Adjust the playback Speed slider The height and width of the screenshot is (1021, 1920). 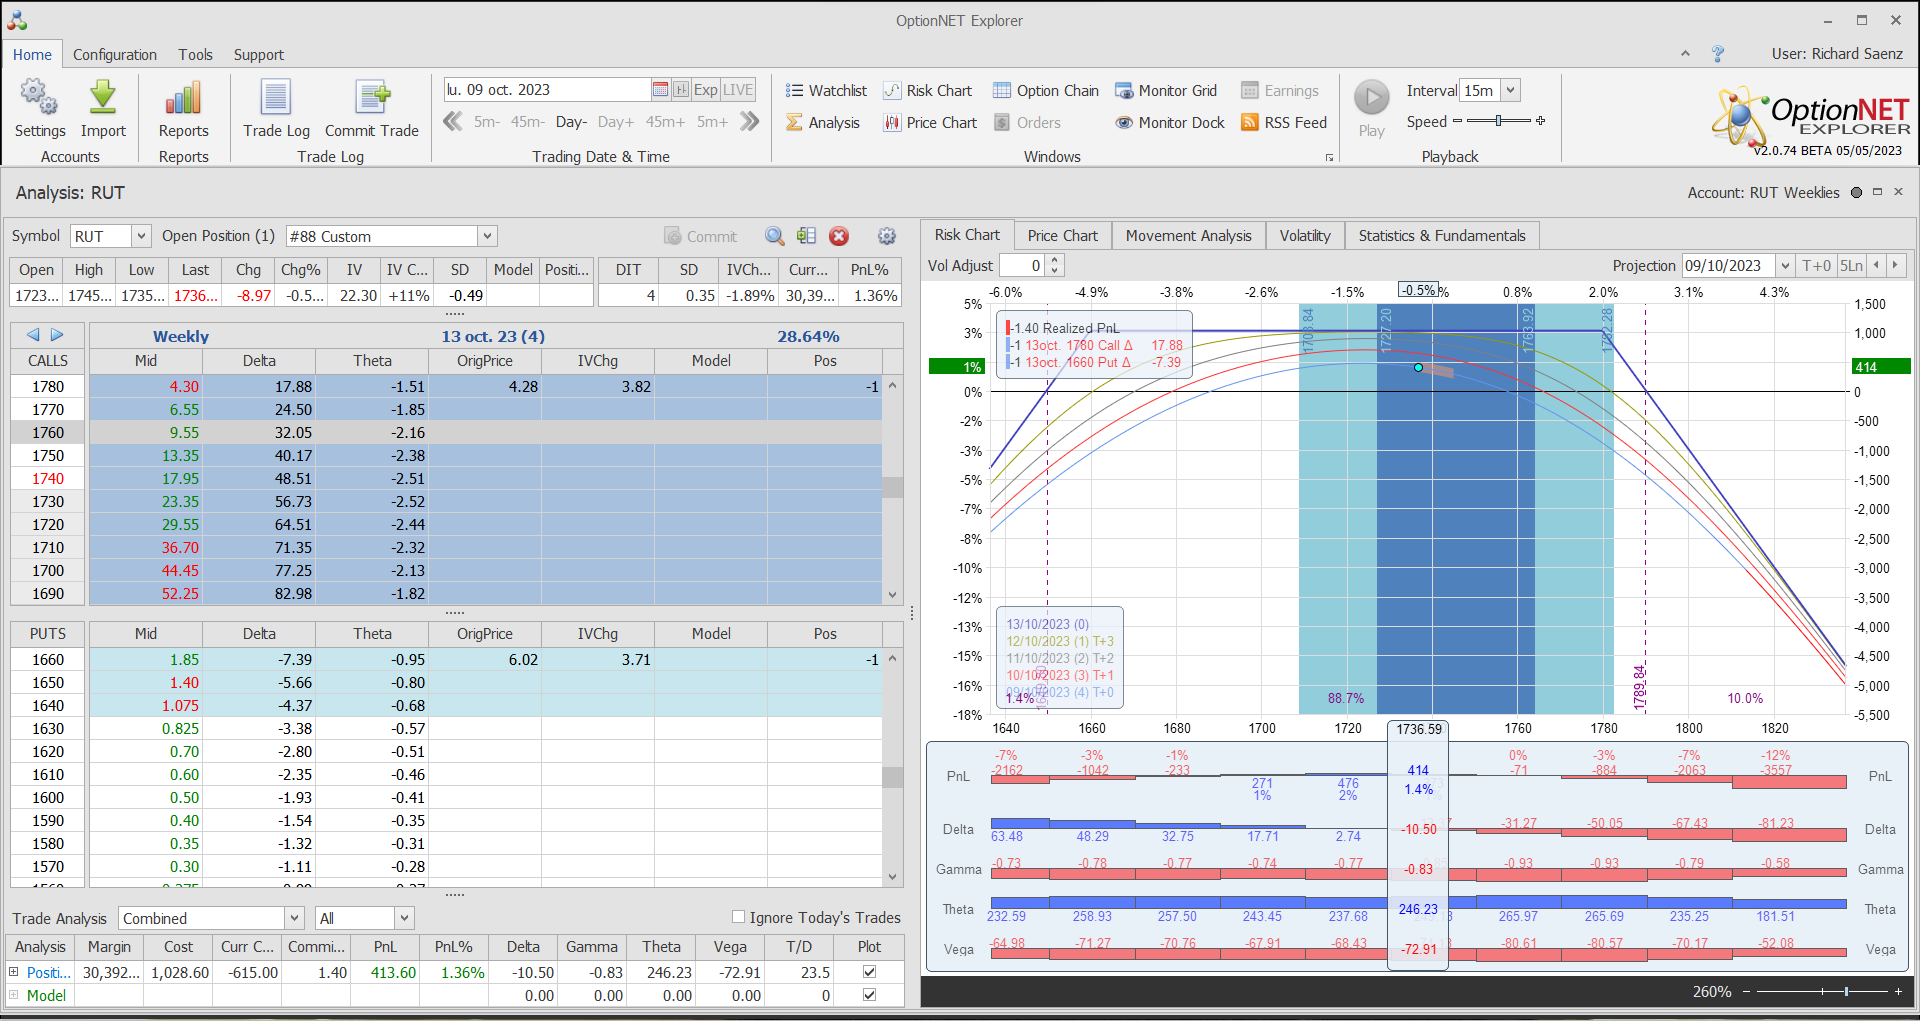(1498, 121)
